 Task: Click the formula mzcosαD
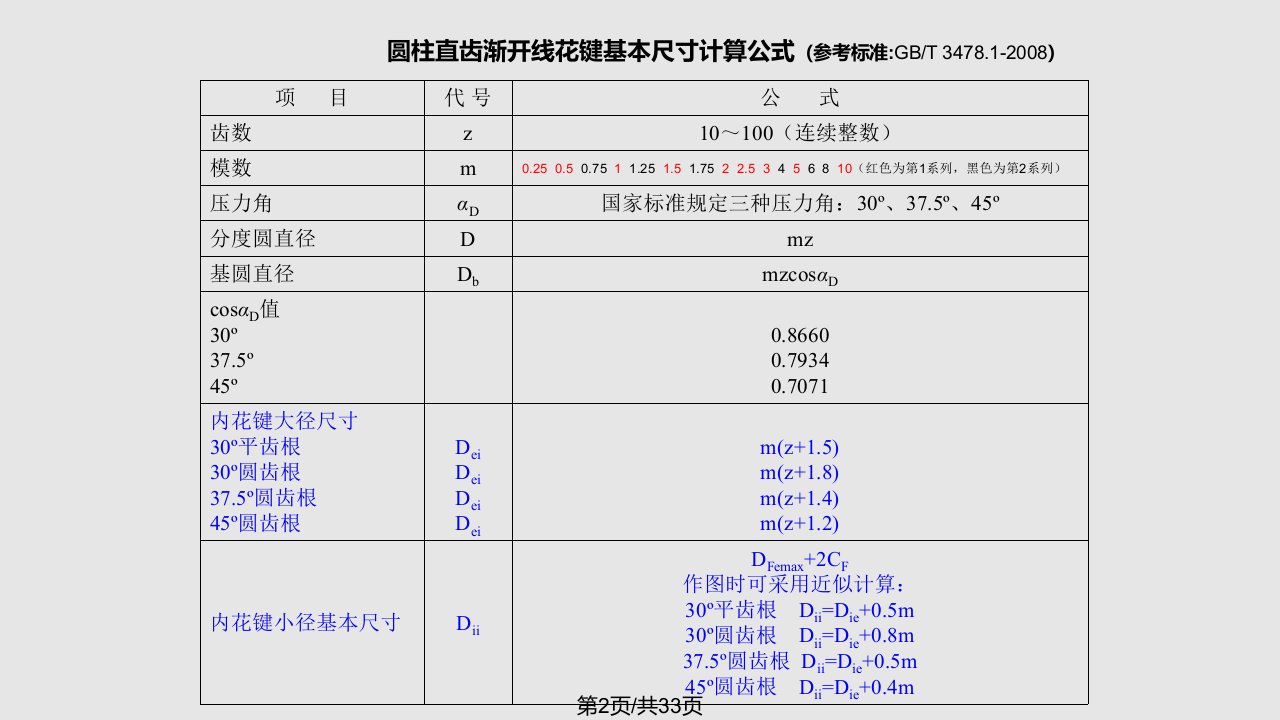tap(800, 277)
